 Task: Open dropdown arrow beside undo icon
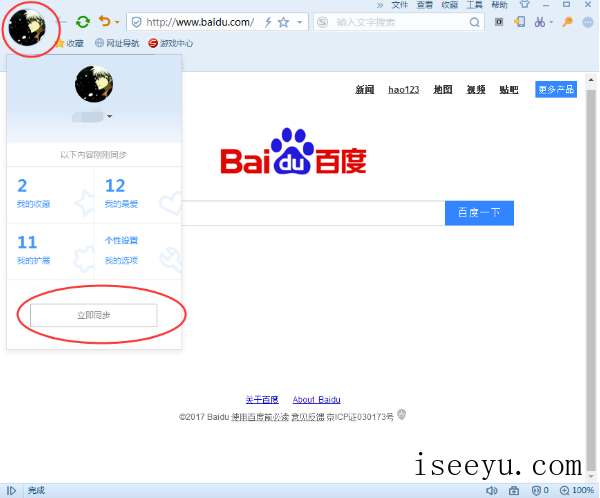[x=117, y=22]
